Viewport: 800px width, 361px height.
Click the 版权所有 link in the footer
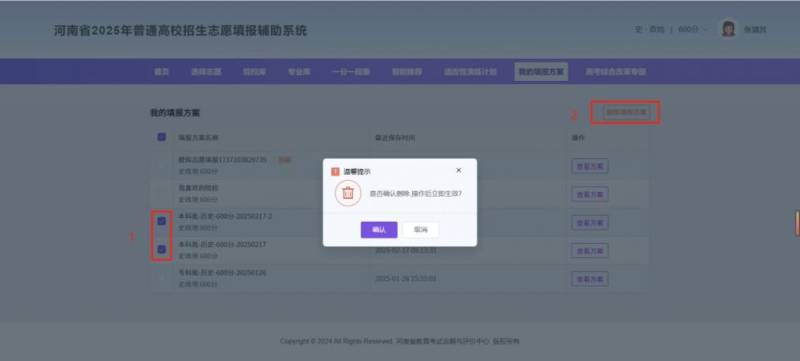(x=506, y=341)
